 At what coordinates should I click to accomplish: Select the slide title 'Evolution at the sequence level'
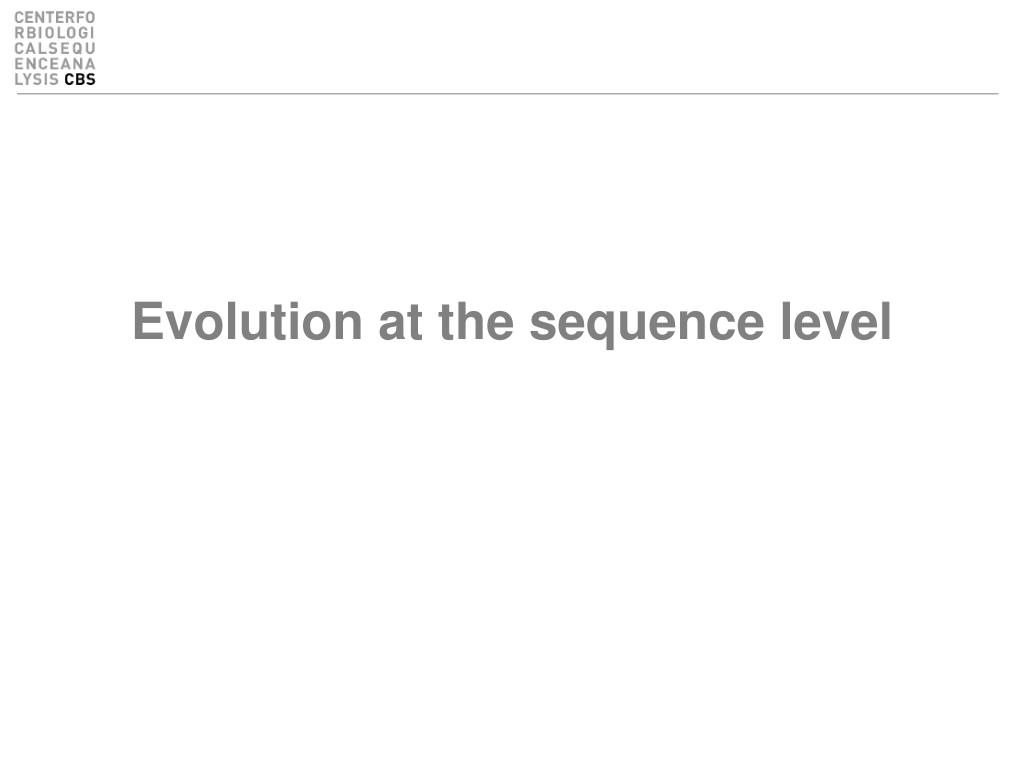(512, 321)
